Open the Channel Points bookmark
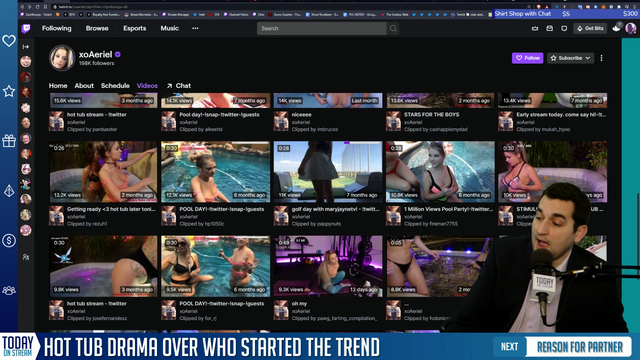This screenshot has width=640, height=360. (237, 14)
